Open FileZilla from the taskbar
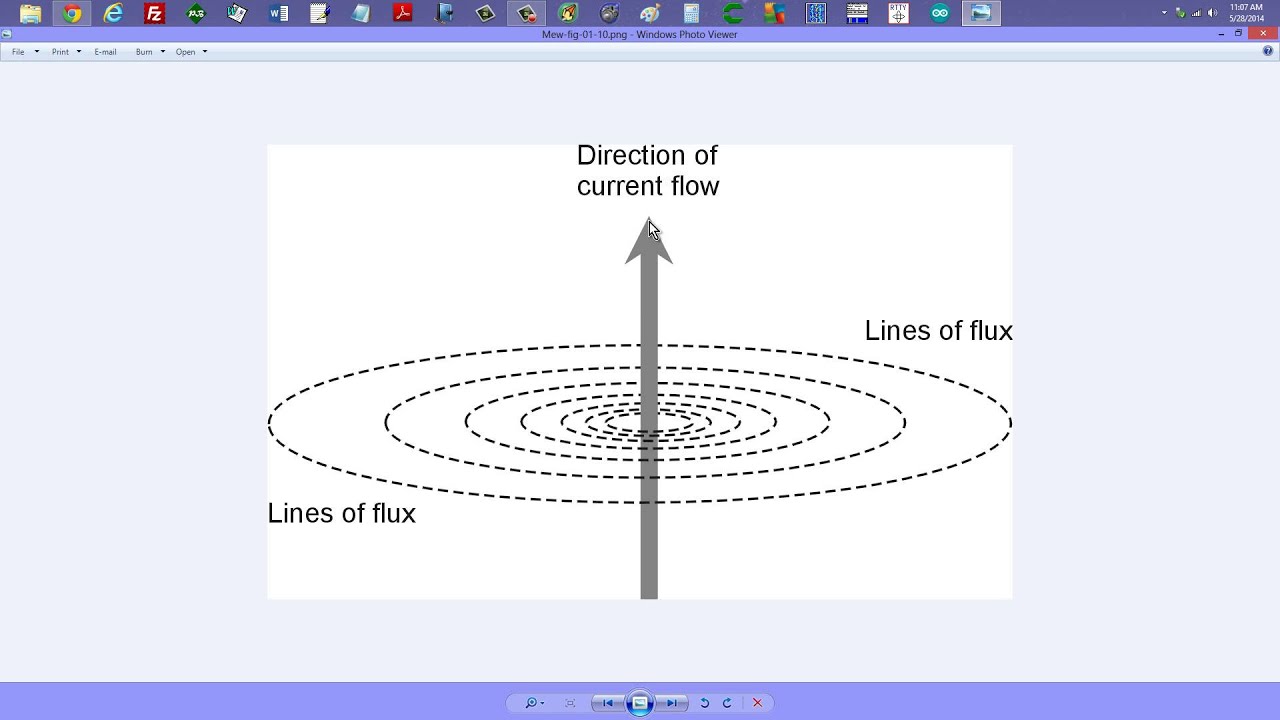The height and width of the screenshot is (720, 1280). 154,13
